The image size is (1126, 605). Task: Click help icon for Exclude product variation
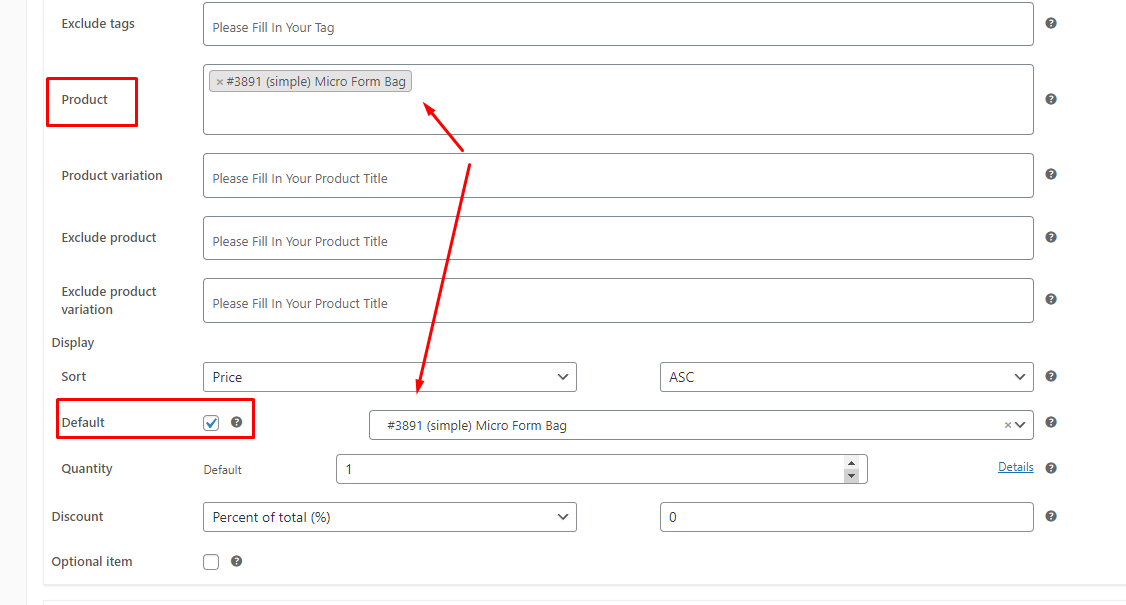click(x=1051, y=299)
